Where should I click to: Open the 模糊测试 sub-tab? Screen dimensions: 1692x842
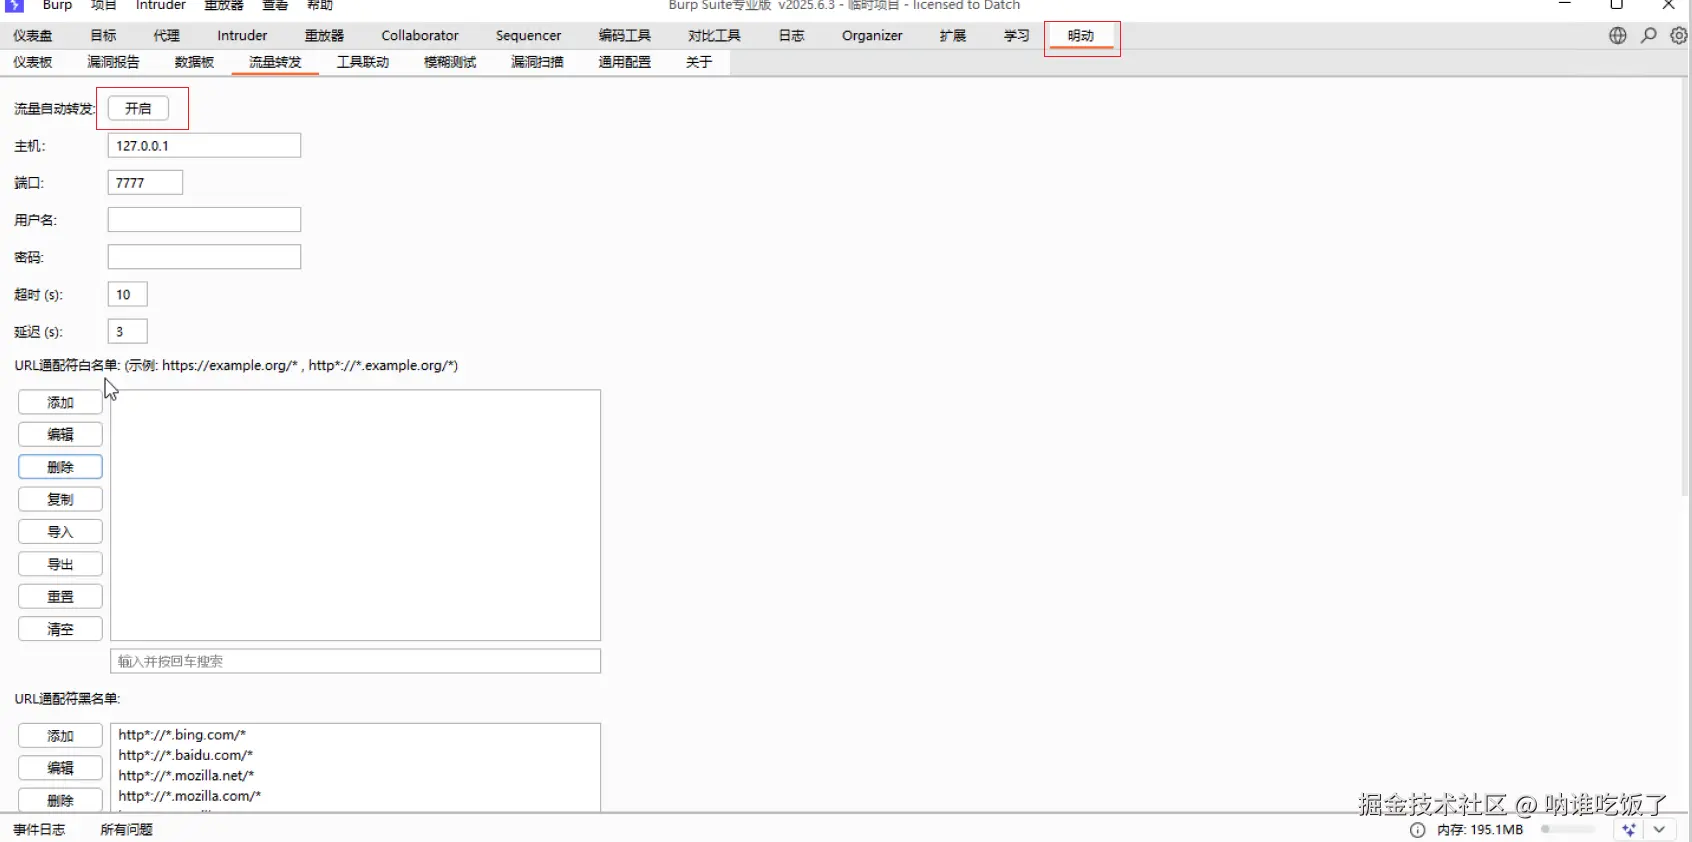coord(450,62)
